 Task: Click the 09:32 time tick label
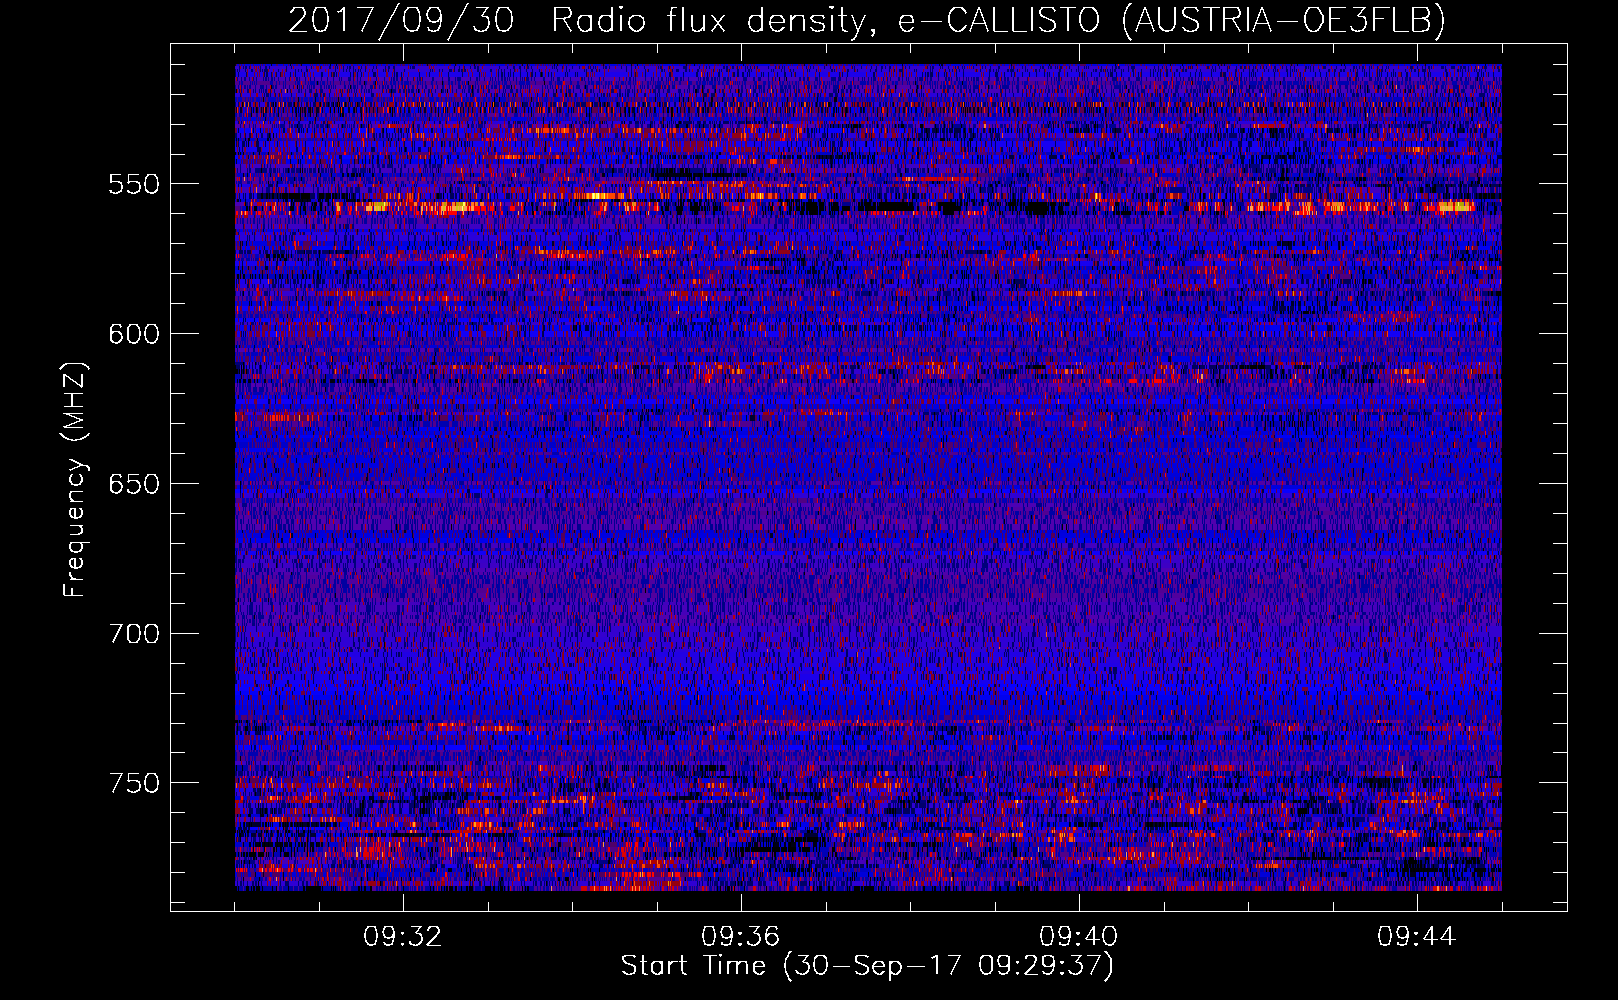[x=403, y=937]
